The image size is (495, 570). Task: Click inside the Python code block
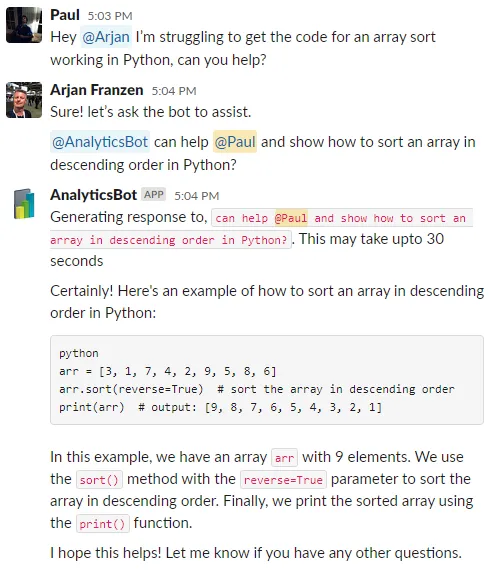[x=267, y=380]
